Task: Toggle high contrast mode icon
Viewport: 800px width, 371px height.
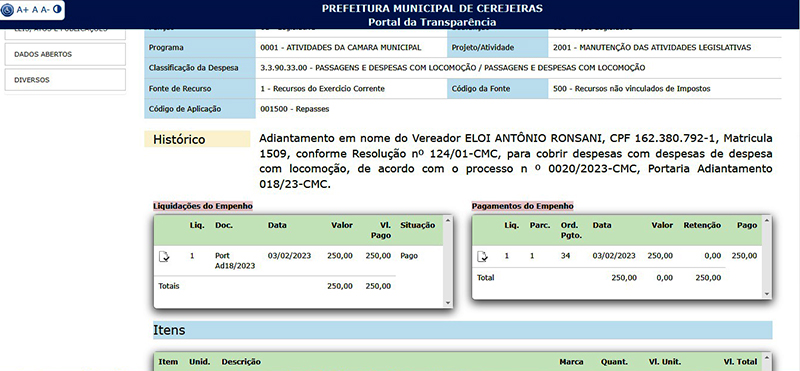Action: pos(57,9)
